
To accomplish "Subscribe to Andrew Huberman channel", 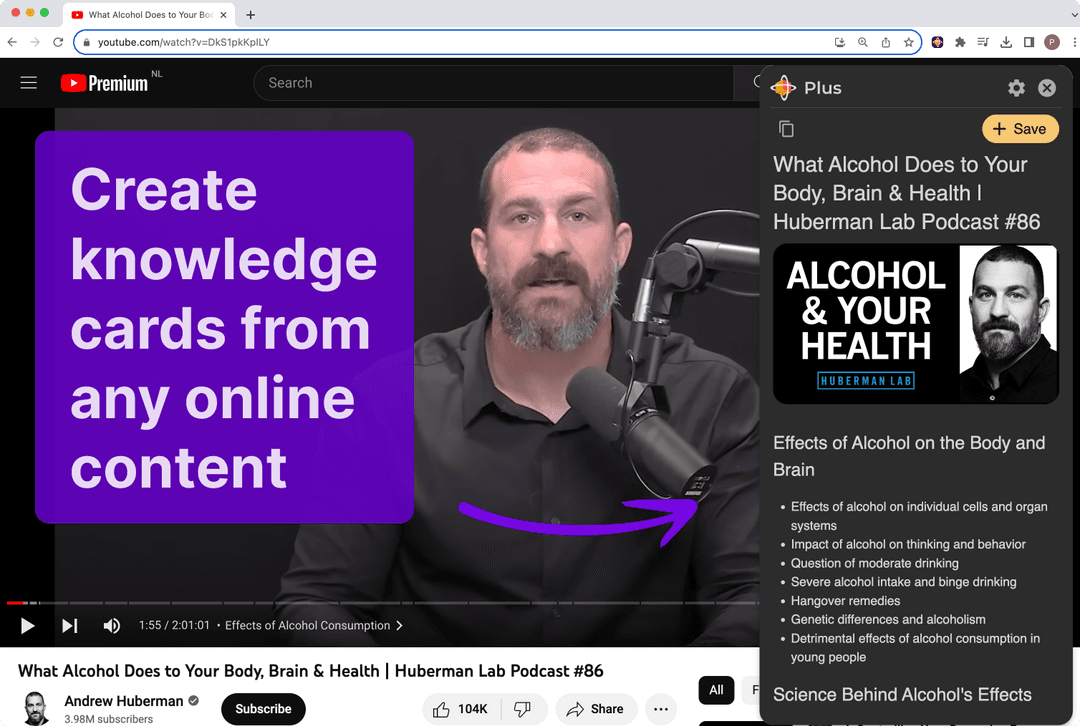I will pos(263,709).
